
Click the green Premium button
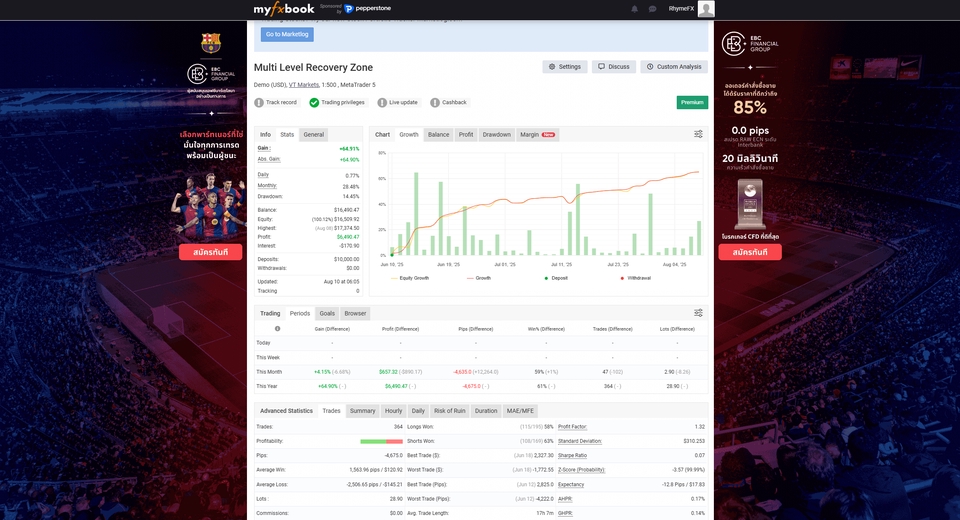(692, 102)
